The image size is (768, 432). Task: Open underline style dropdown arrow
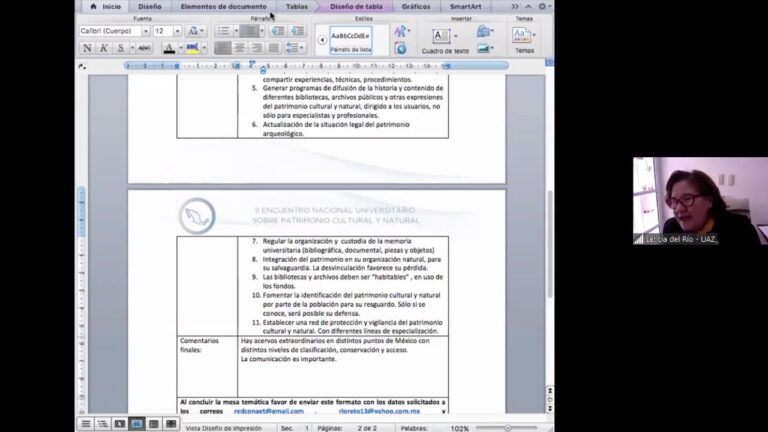tap(132, 48)
